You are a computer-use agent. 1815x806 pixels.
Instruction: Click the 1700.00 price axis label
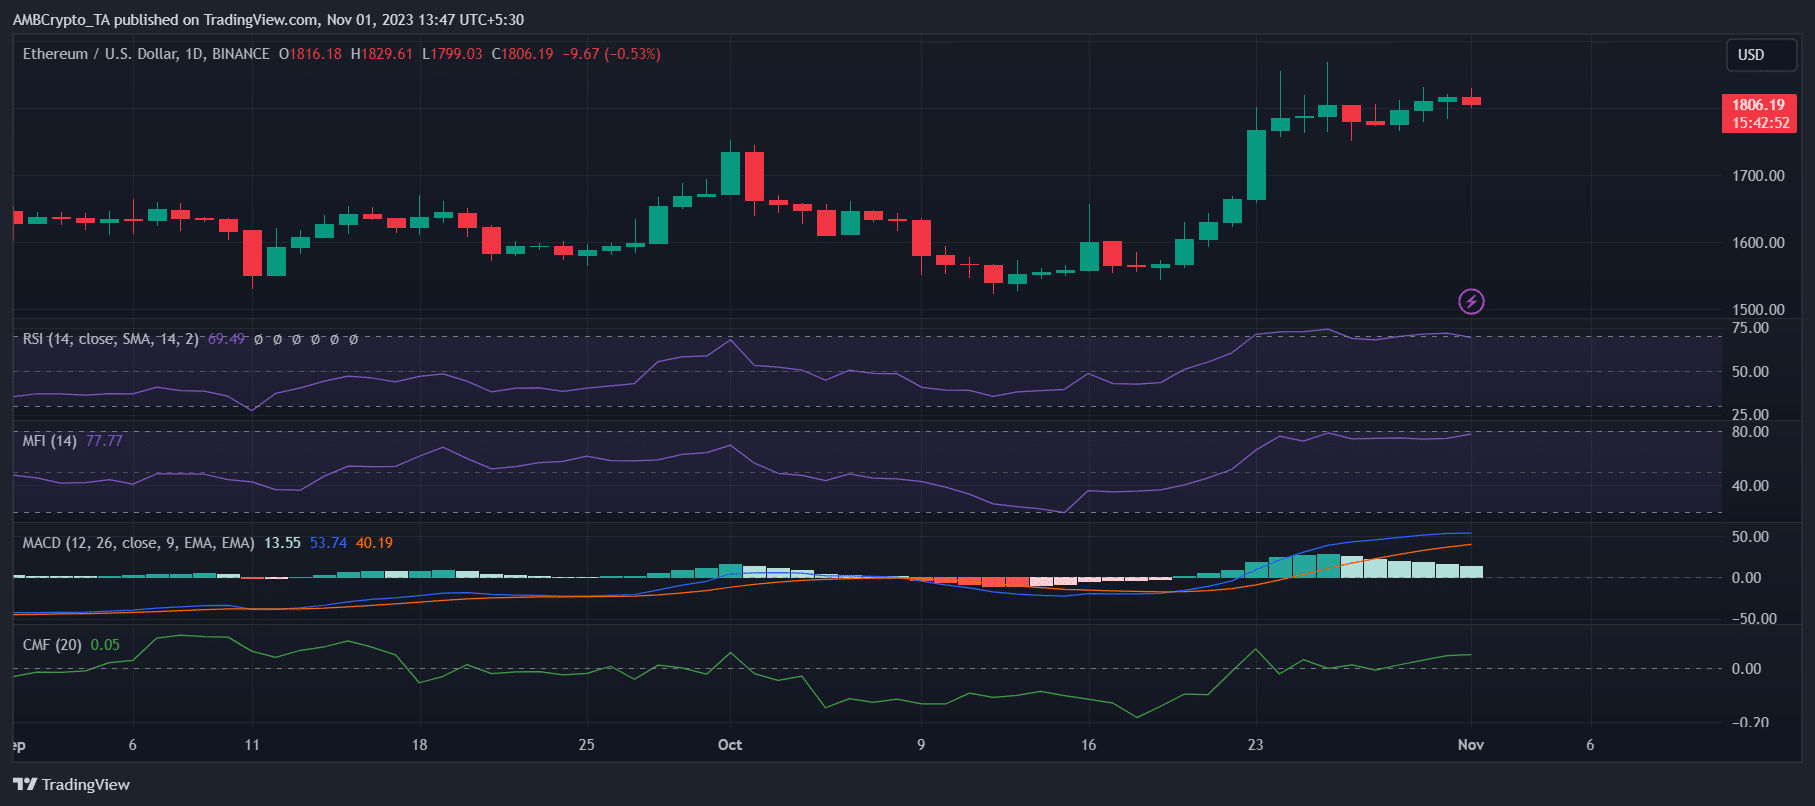pyautogui.click(x=1758, y=176)
